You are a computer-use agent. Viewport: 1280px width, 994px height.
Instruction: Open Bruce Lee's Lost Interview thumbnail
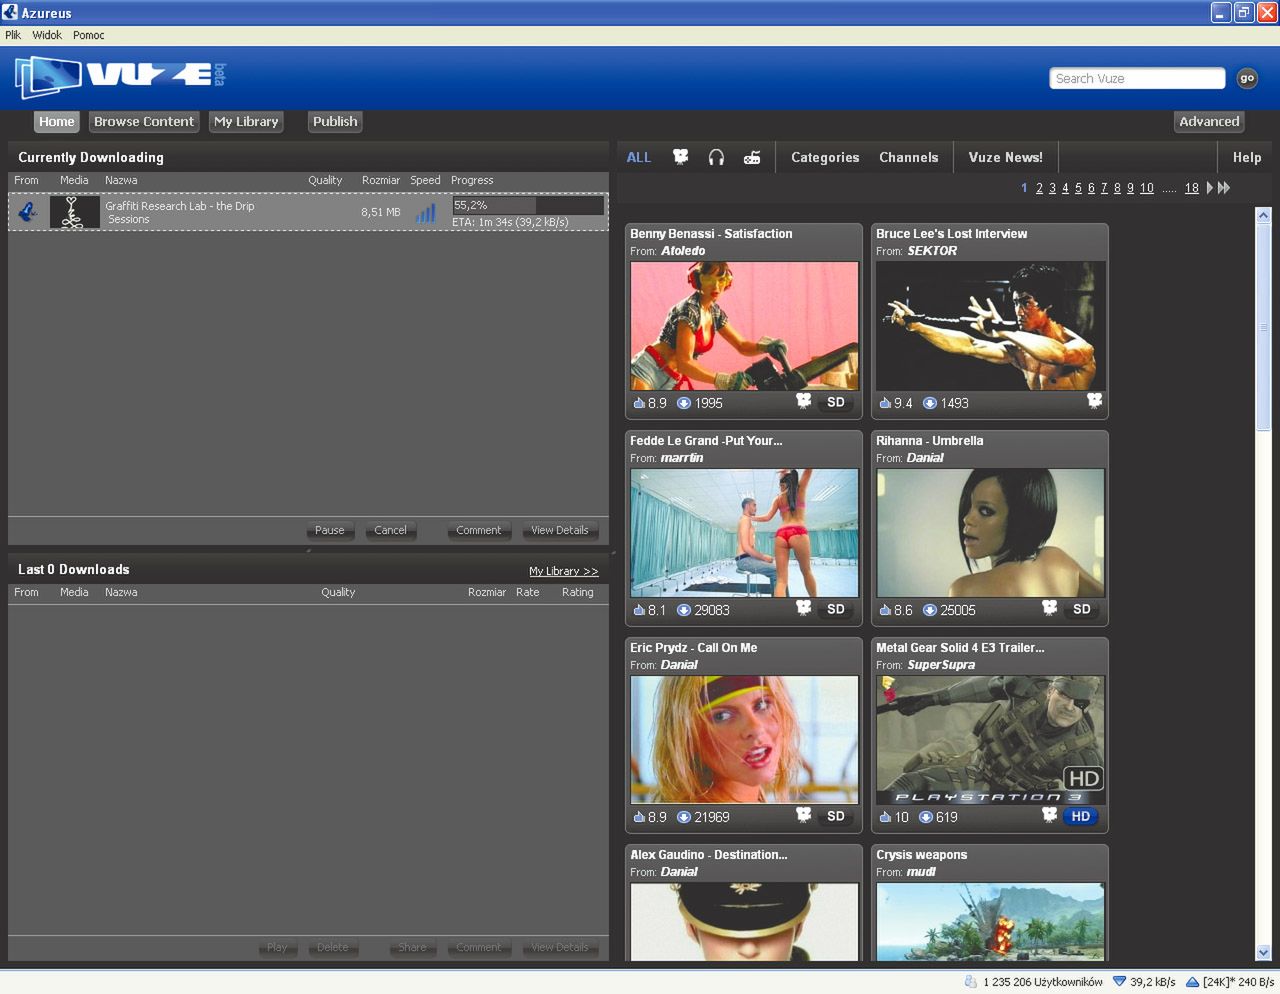(x=990, y=326)
